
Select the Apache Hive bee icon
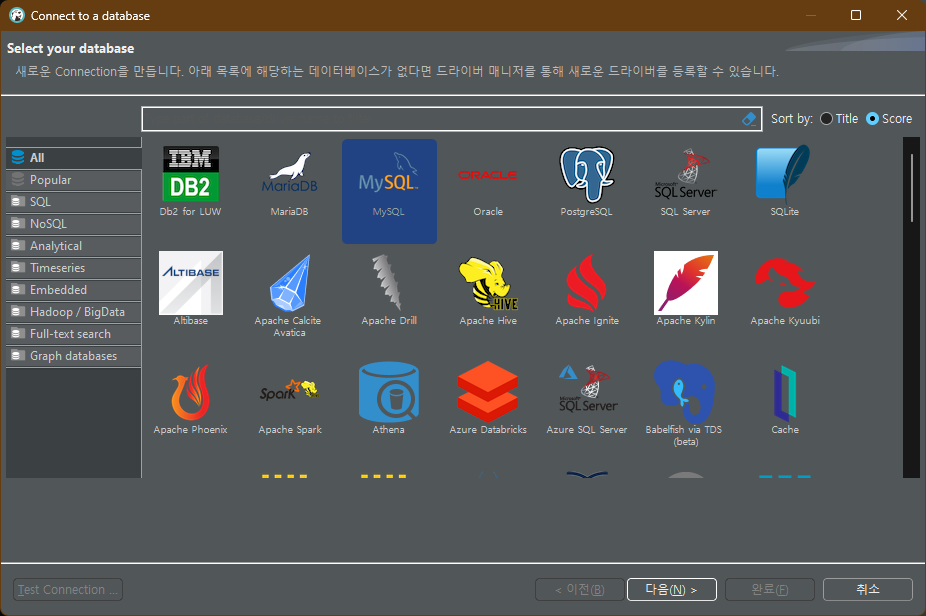click(488, 283)
